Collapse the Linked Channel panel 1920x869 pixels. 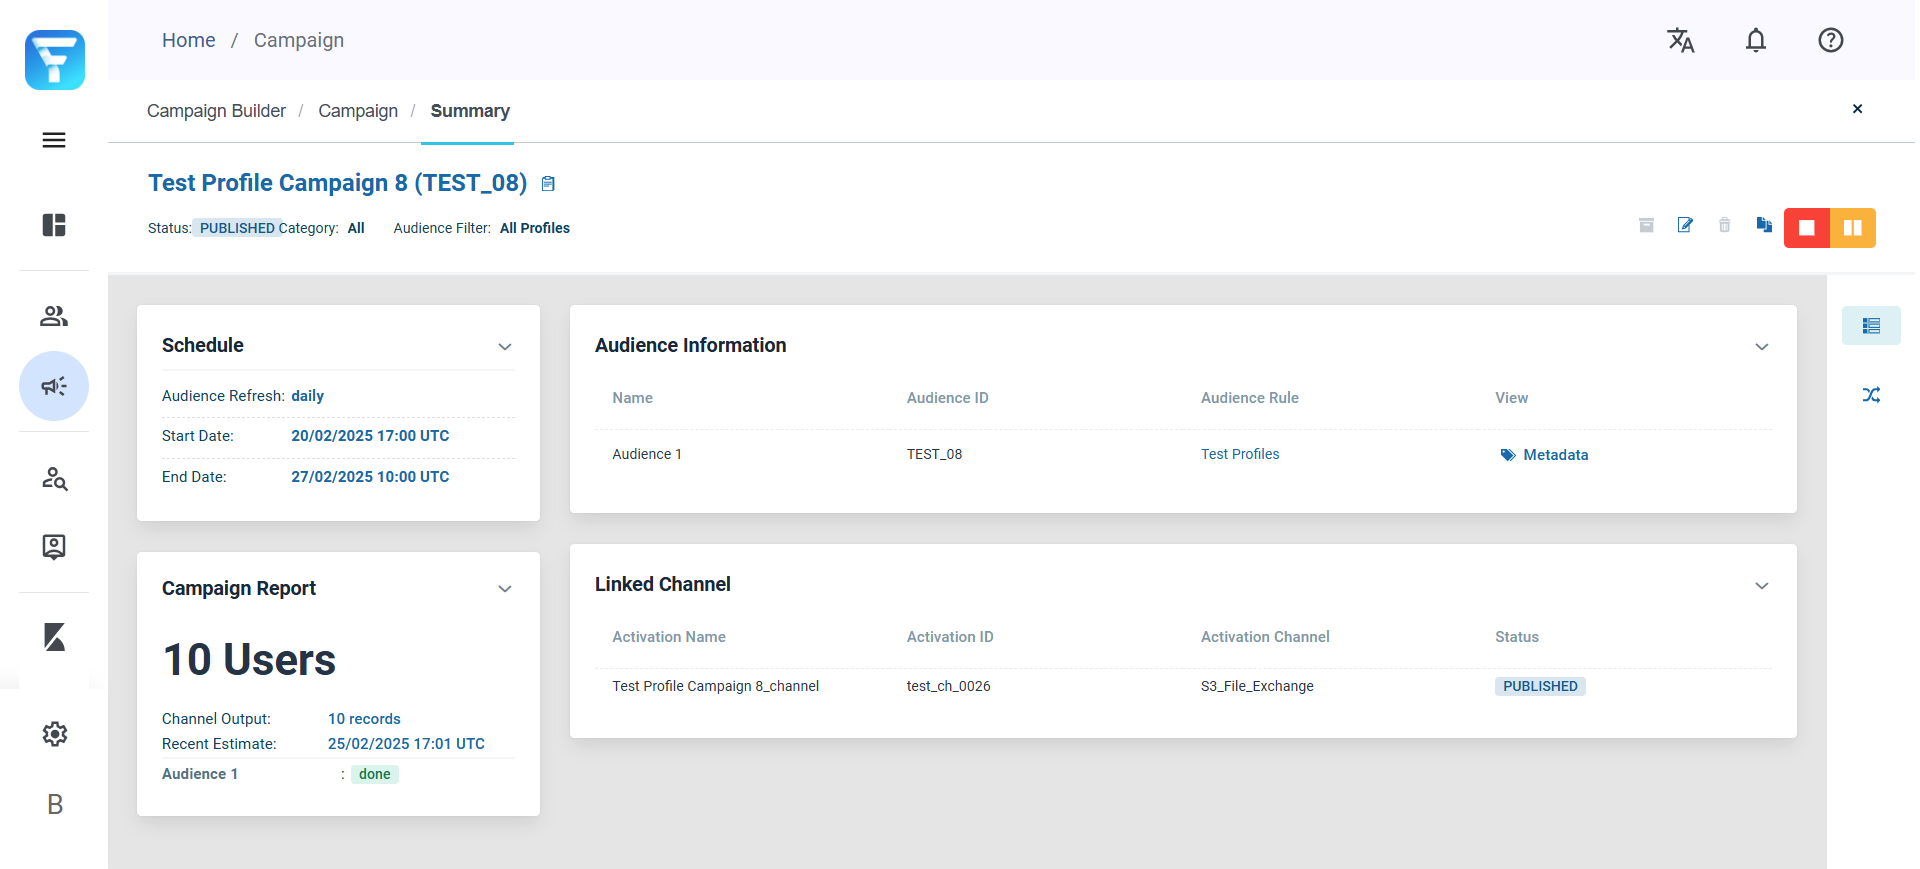[1762, 585]
